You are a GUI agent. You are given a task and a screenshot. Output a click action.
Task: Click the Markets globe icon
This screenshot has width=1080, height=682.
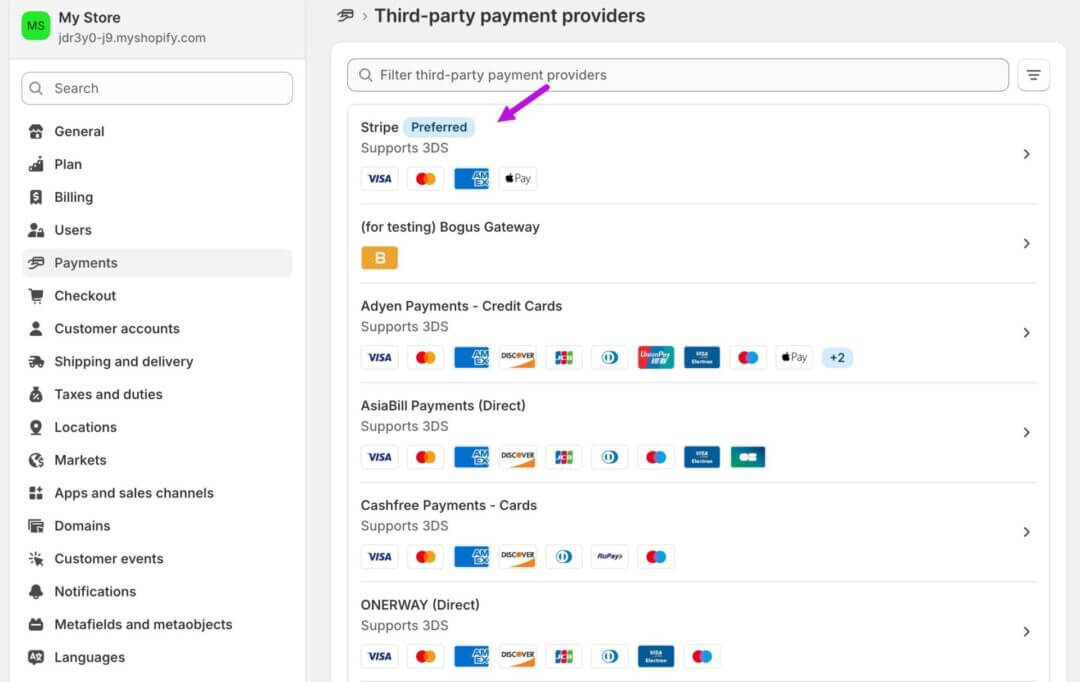pyautogui.click(x=36, y=460)
